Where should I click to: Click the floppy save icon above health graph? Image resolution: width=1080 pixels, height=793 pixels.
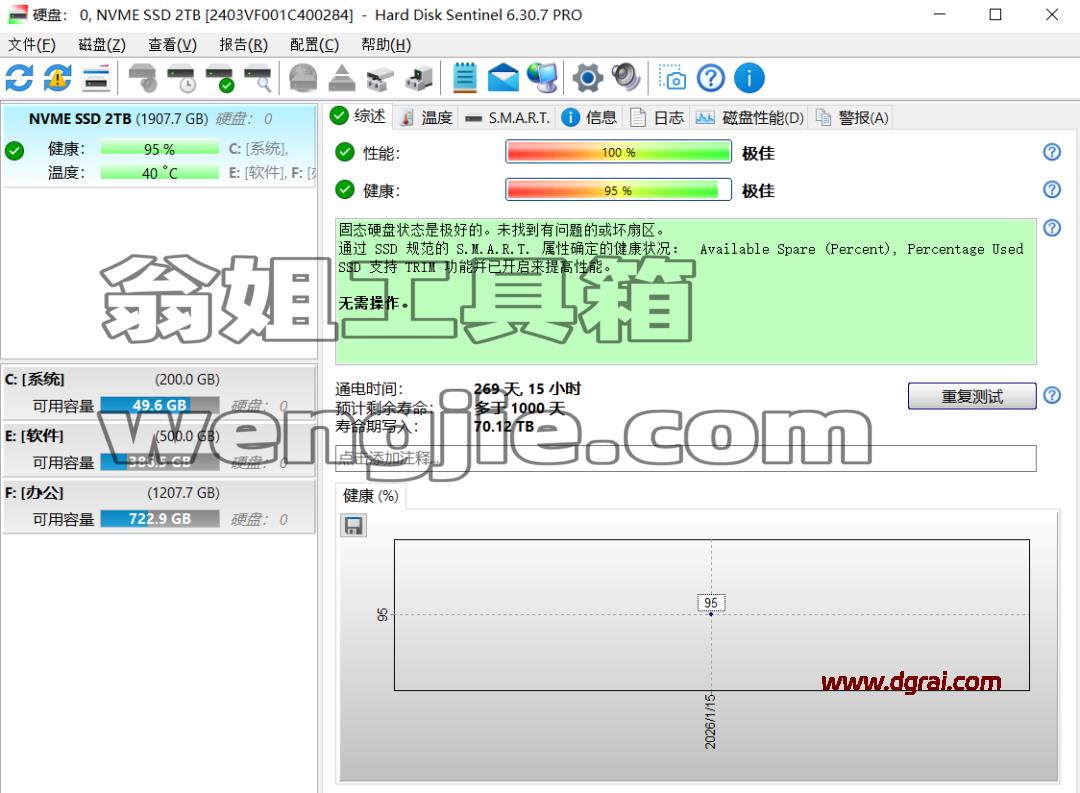tap(353, 526)
